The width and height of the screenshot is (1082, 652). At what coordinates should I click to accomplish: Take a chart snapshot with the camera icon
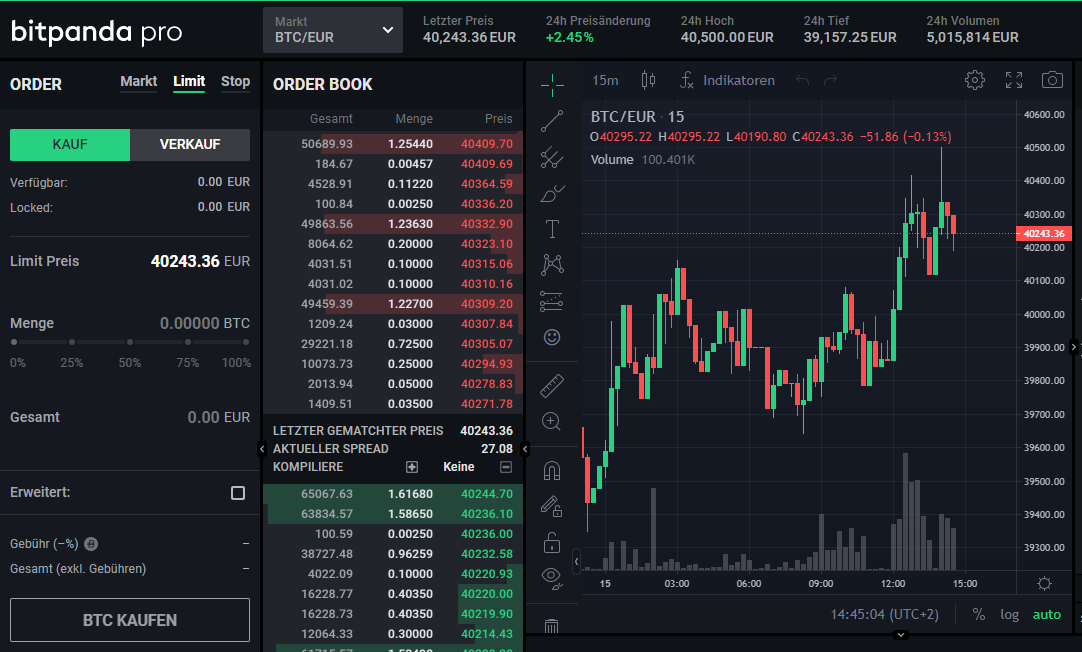(x=1052, y=80)
